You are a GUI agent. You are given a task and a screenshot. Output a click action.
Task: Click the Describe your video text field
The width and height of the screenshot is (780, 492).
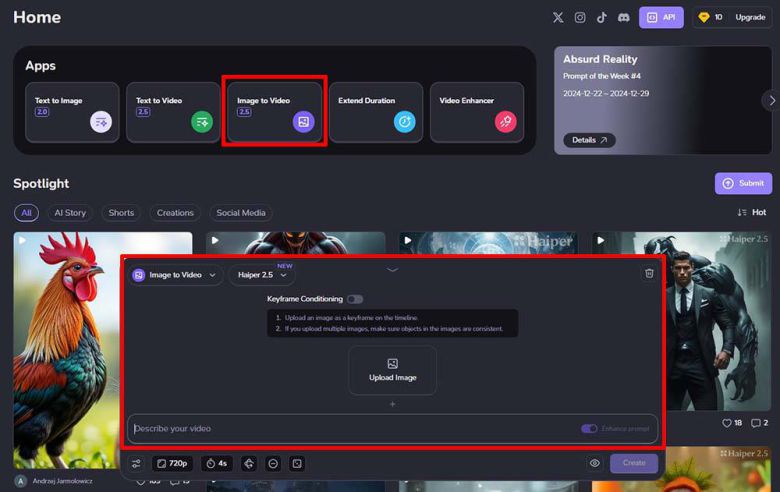pyautogui.click(x=350, y=429)
